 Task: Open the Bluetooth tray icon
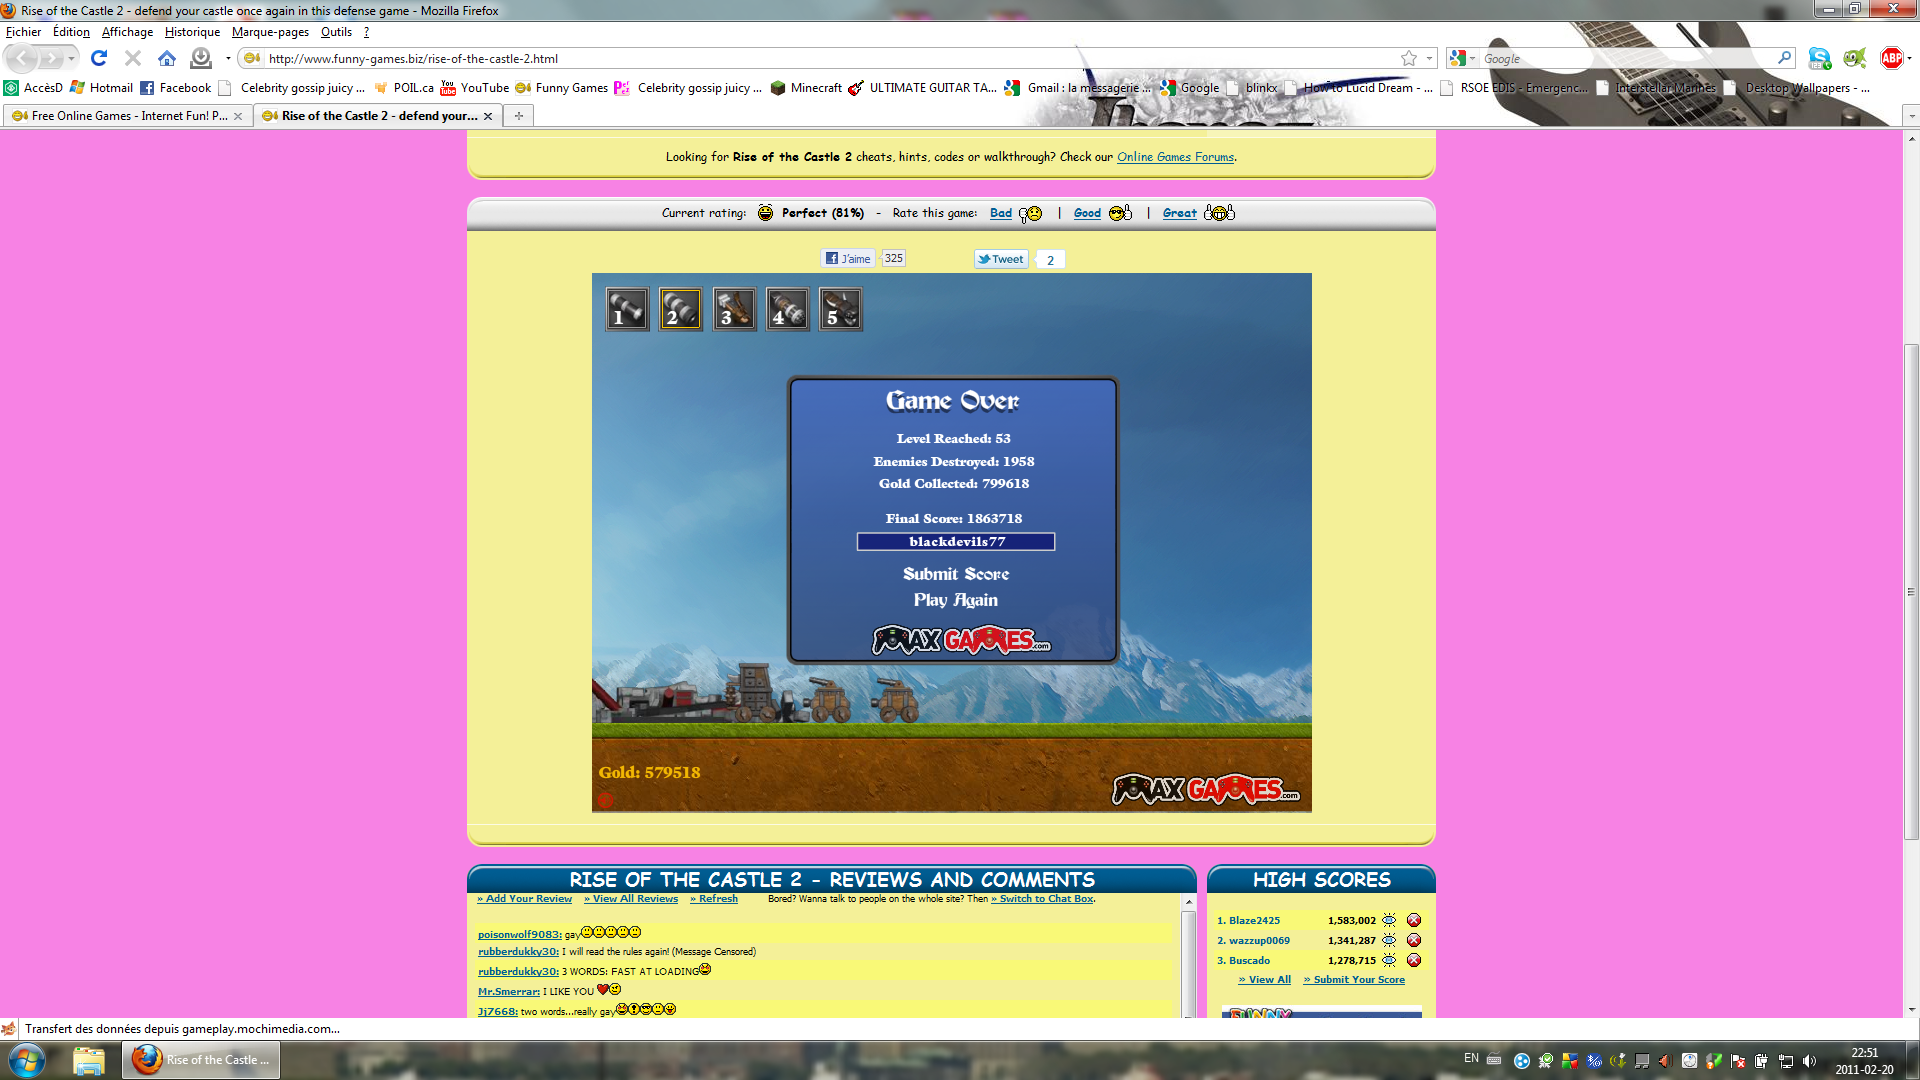(x=1594, y=1061)
